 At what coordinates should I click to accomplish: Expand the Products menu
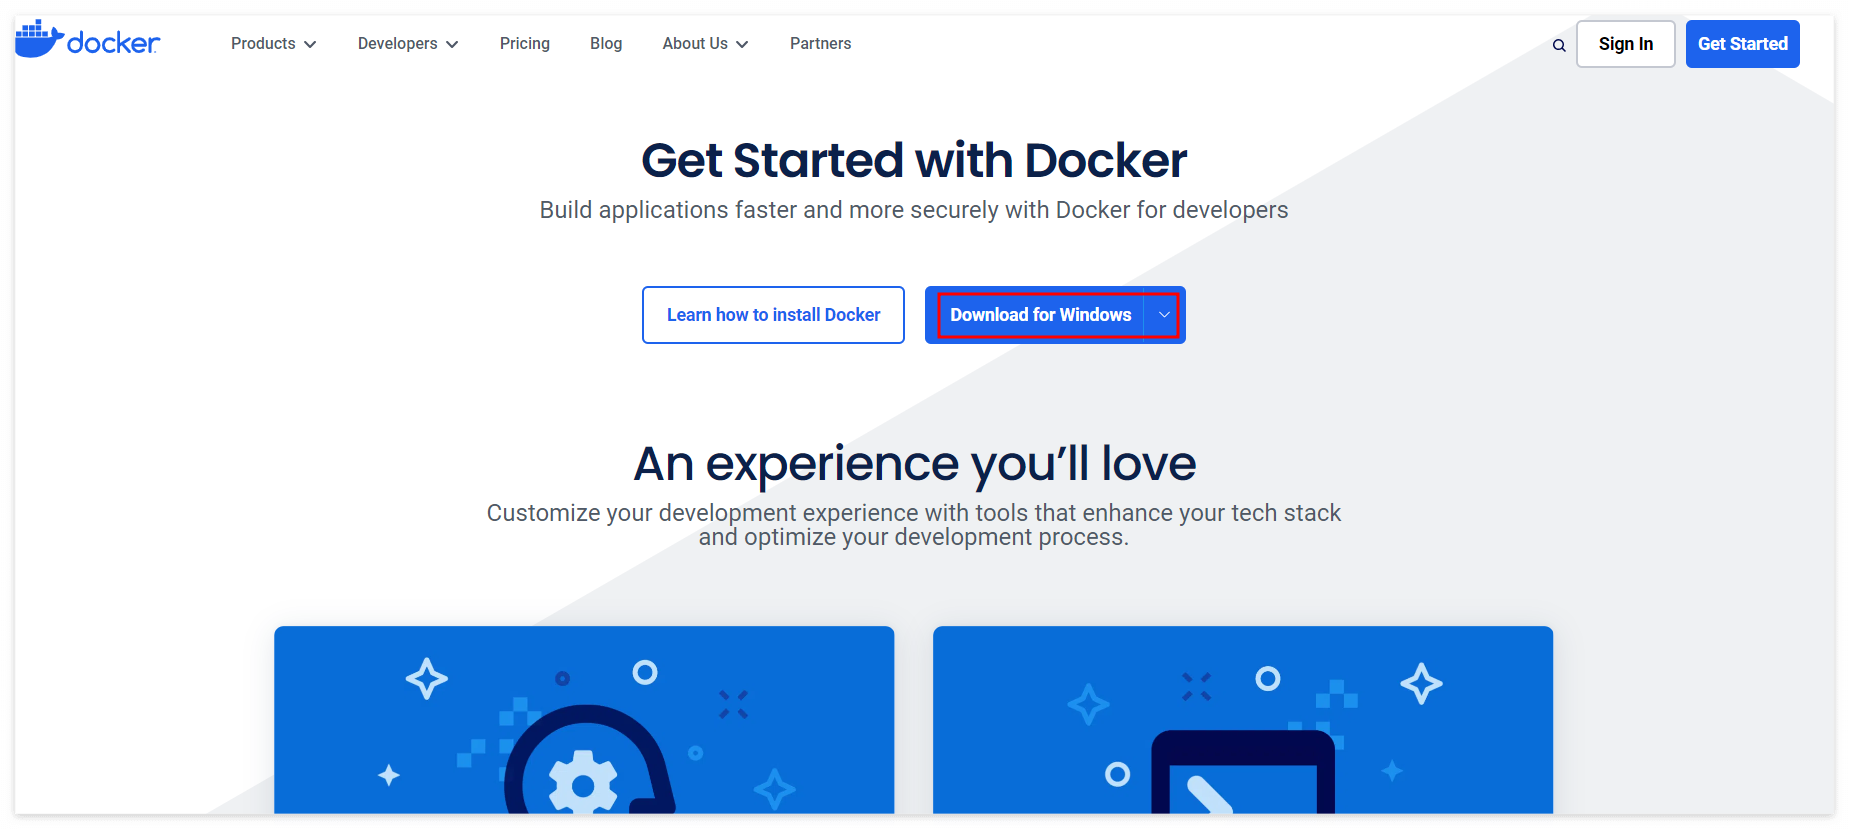pyautogui.click(x=273, y=44)
